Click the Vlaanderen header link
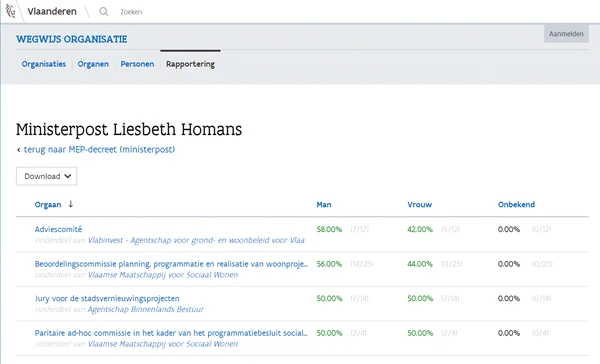Screen dimensions: 600x364 (x=52, y=11)
